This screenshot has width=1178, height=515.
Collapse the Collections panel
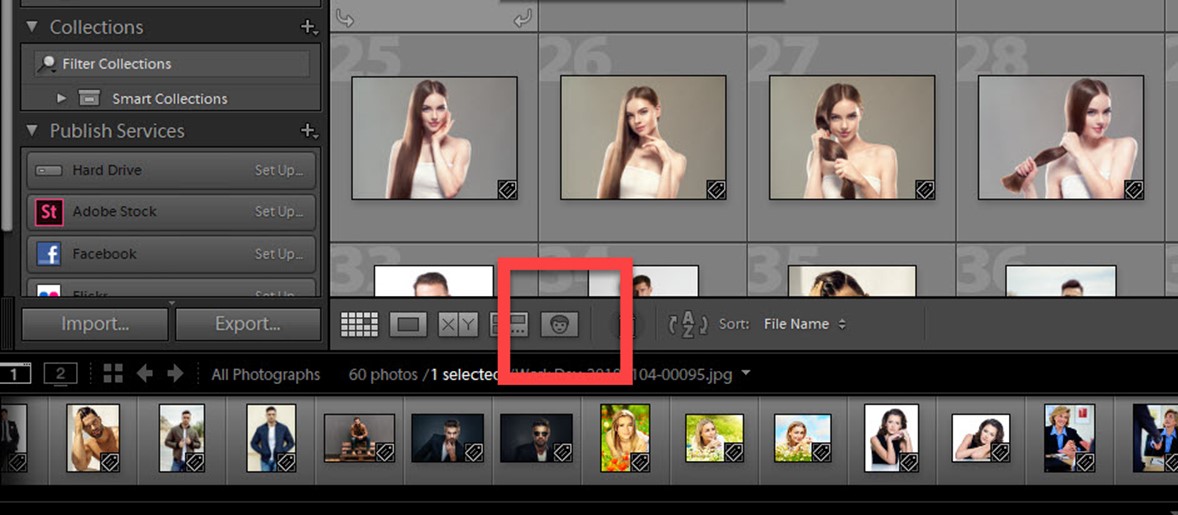(31, 27)
